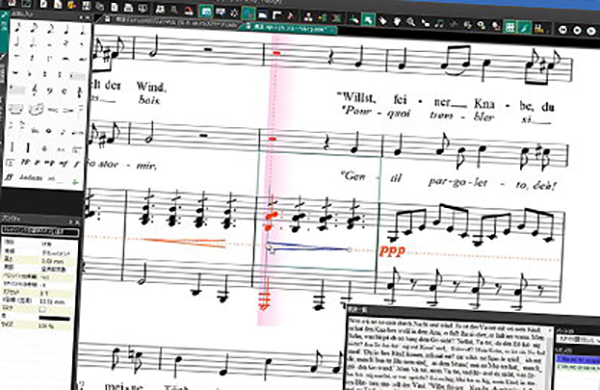Select the mf dynamic in the palette
Screen dimensions: 600x390
click(x=63, y=164)
